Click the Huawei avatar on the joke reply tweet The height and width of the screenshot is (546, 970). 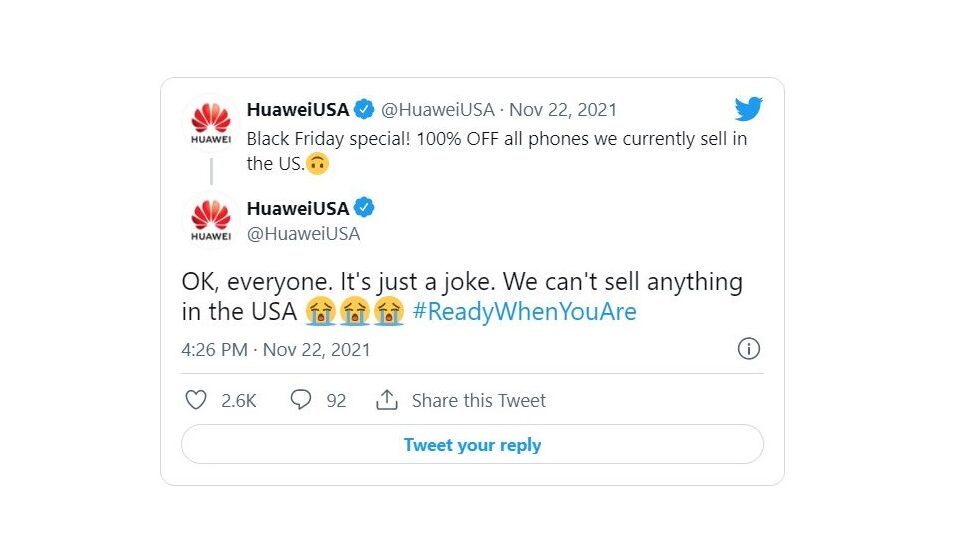point(211,221)
